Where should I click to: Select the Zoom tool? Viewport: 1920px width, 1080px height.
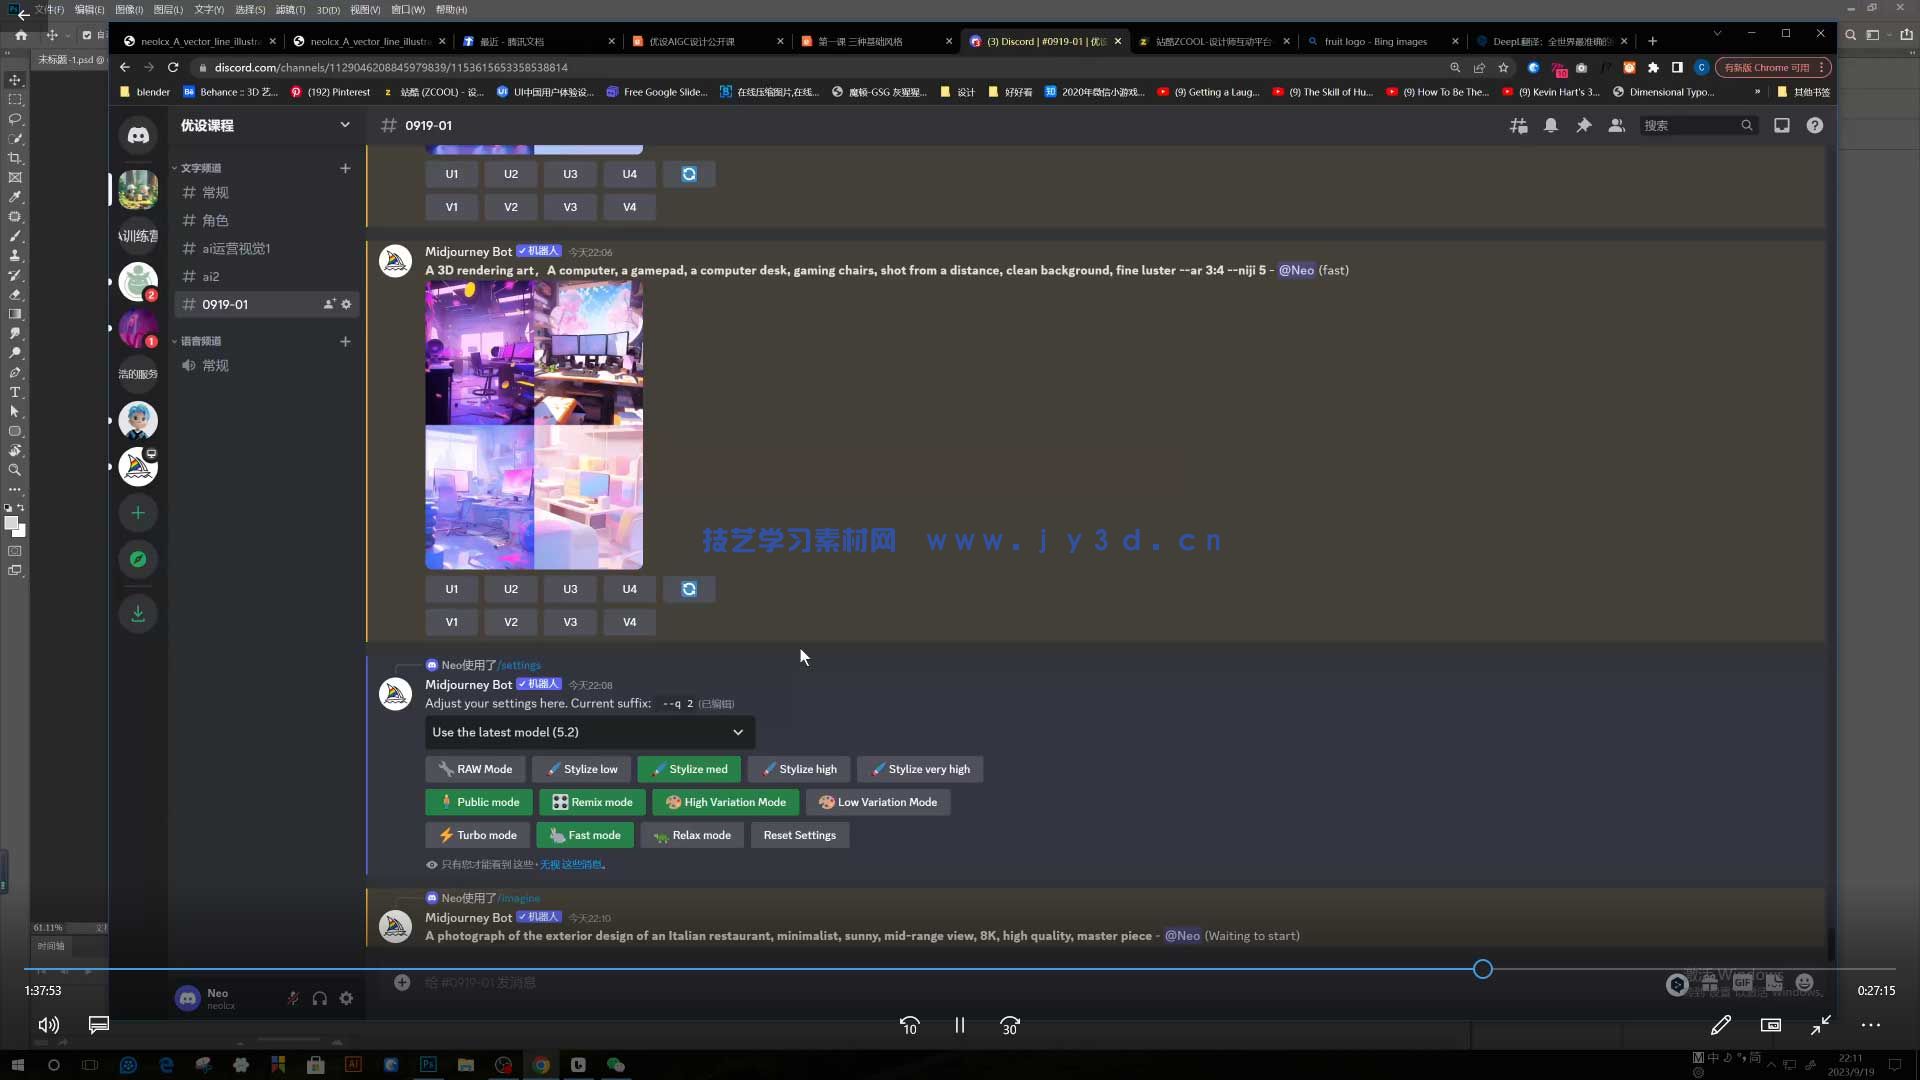15,470
